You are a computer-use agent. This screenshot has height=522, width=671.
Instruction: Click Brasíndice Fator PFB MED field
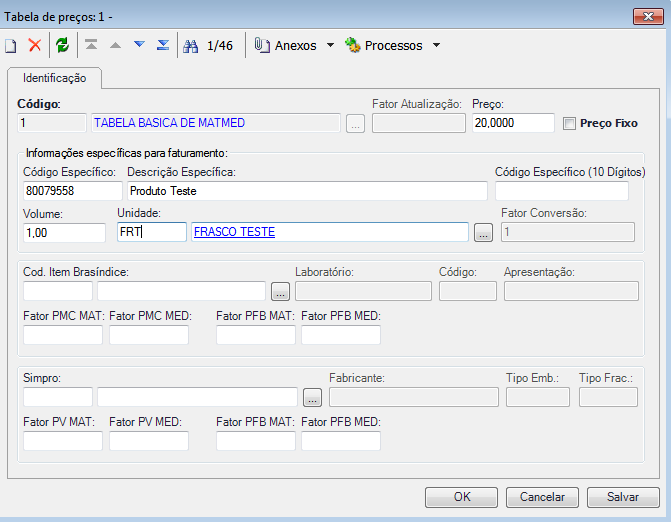pos(341,335)
